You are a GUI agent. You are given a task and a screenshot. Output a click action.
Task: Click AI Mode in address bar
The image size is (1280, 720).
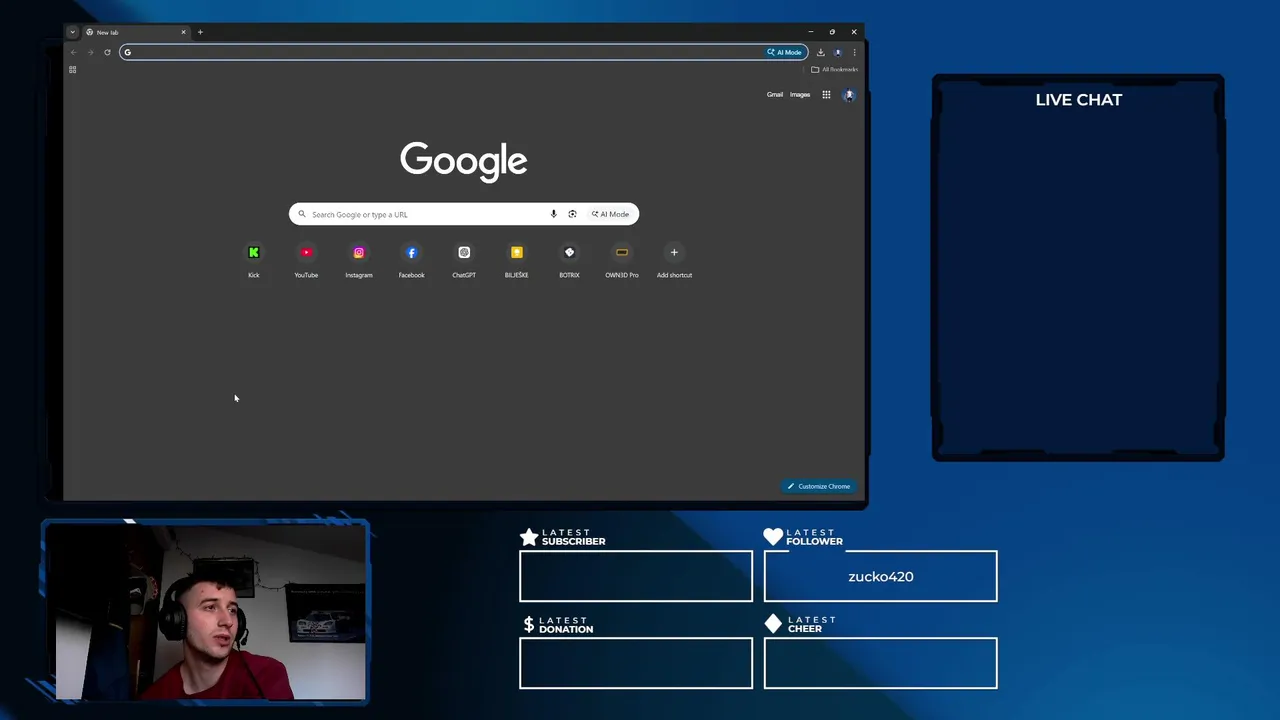(784, 52)
